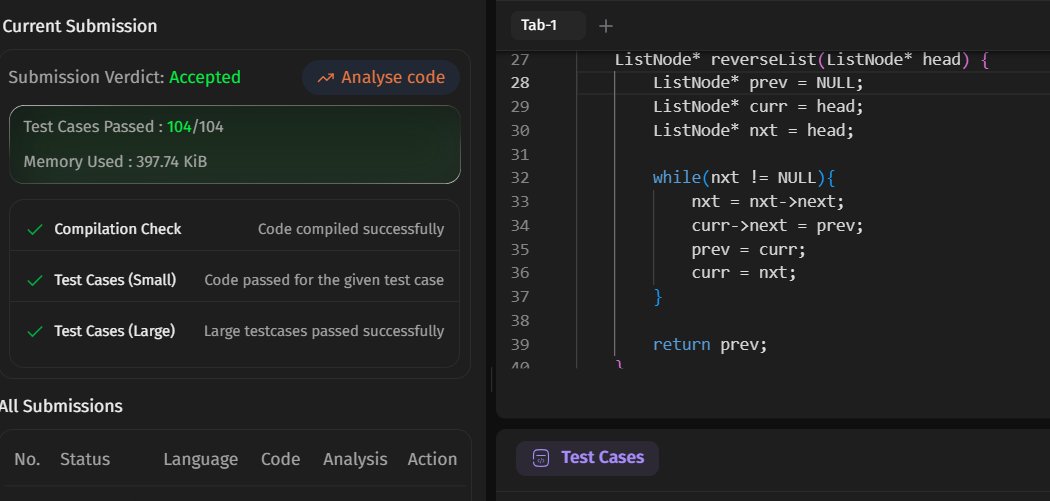Click the Accepted verdict text

pos(205,78)
